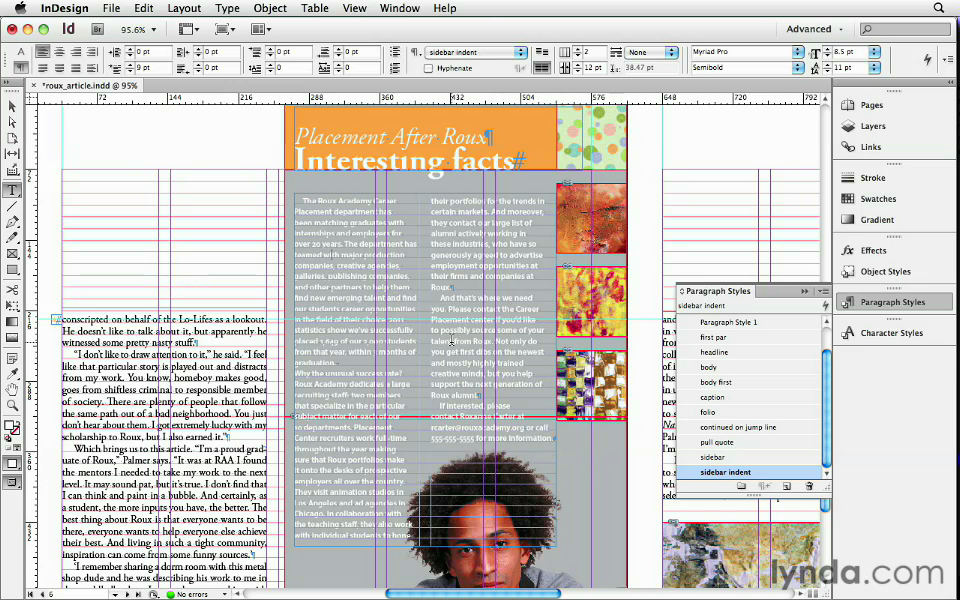Set paragraph alignment to Align Center
Image resolution: width=960 pixels, height=600 pixels.
(x=59, y=52)
